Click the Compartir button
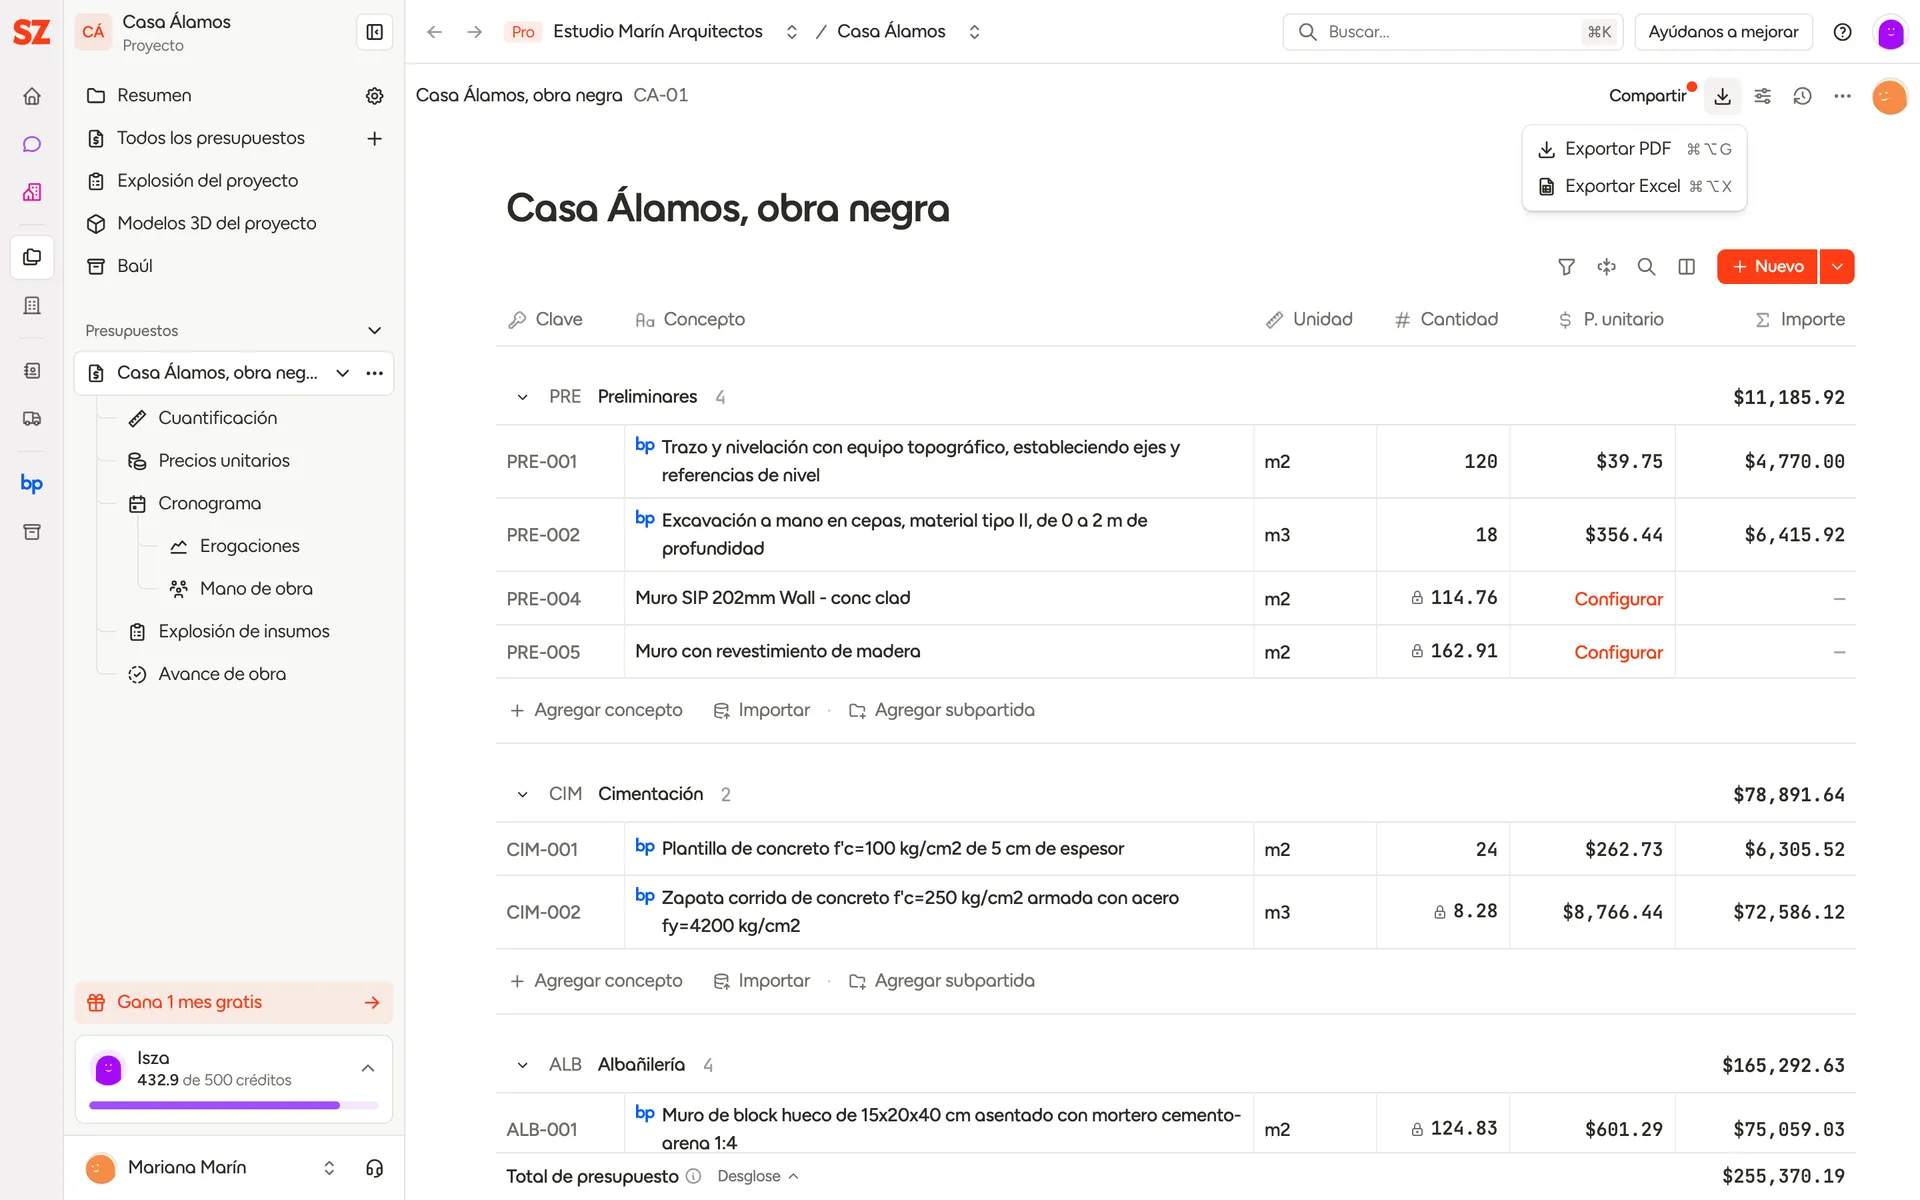 pos(1647,96)
